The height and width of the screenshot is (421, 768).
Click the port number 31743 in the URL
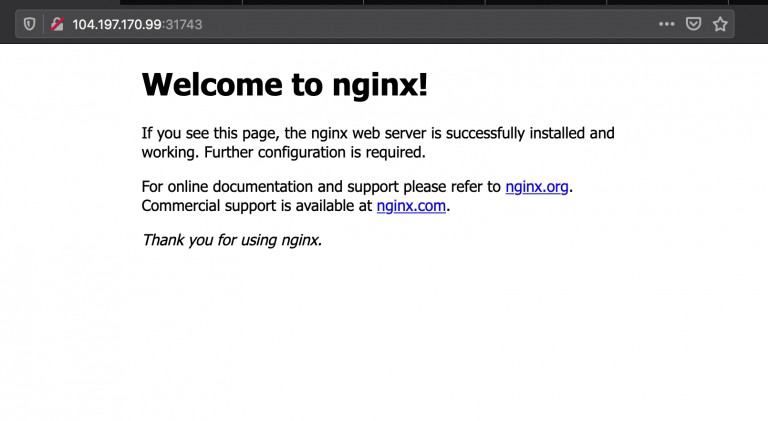pos(184,24)
